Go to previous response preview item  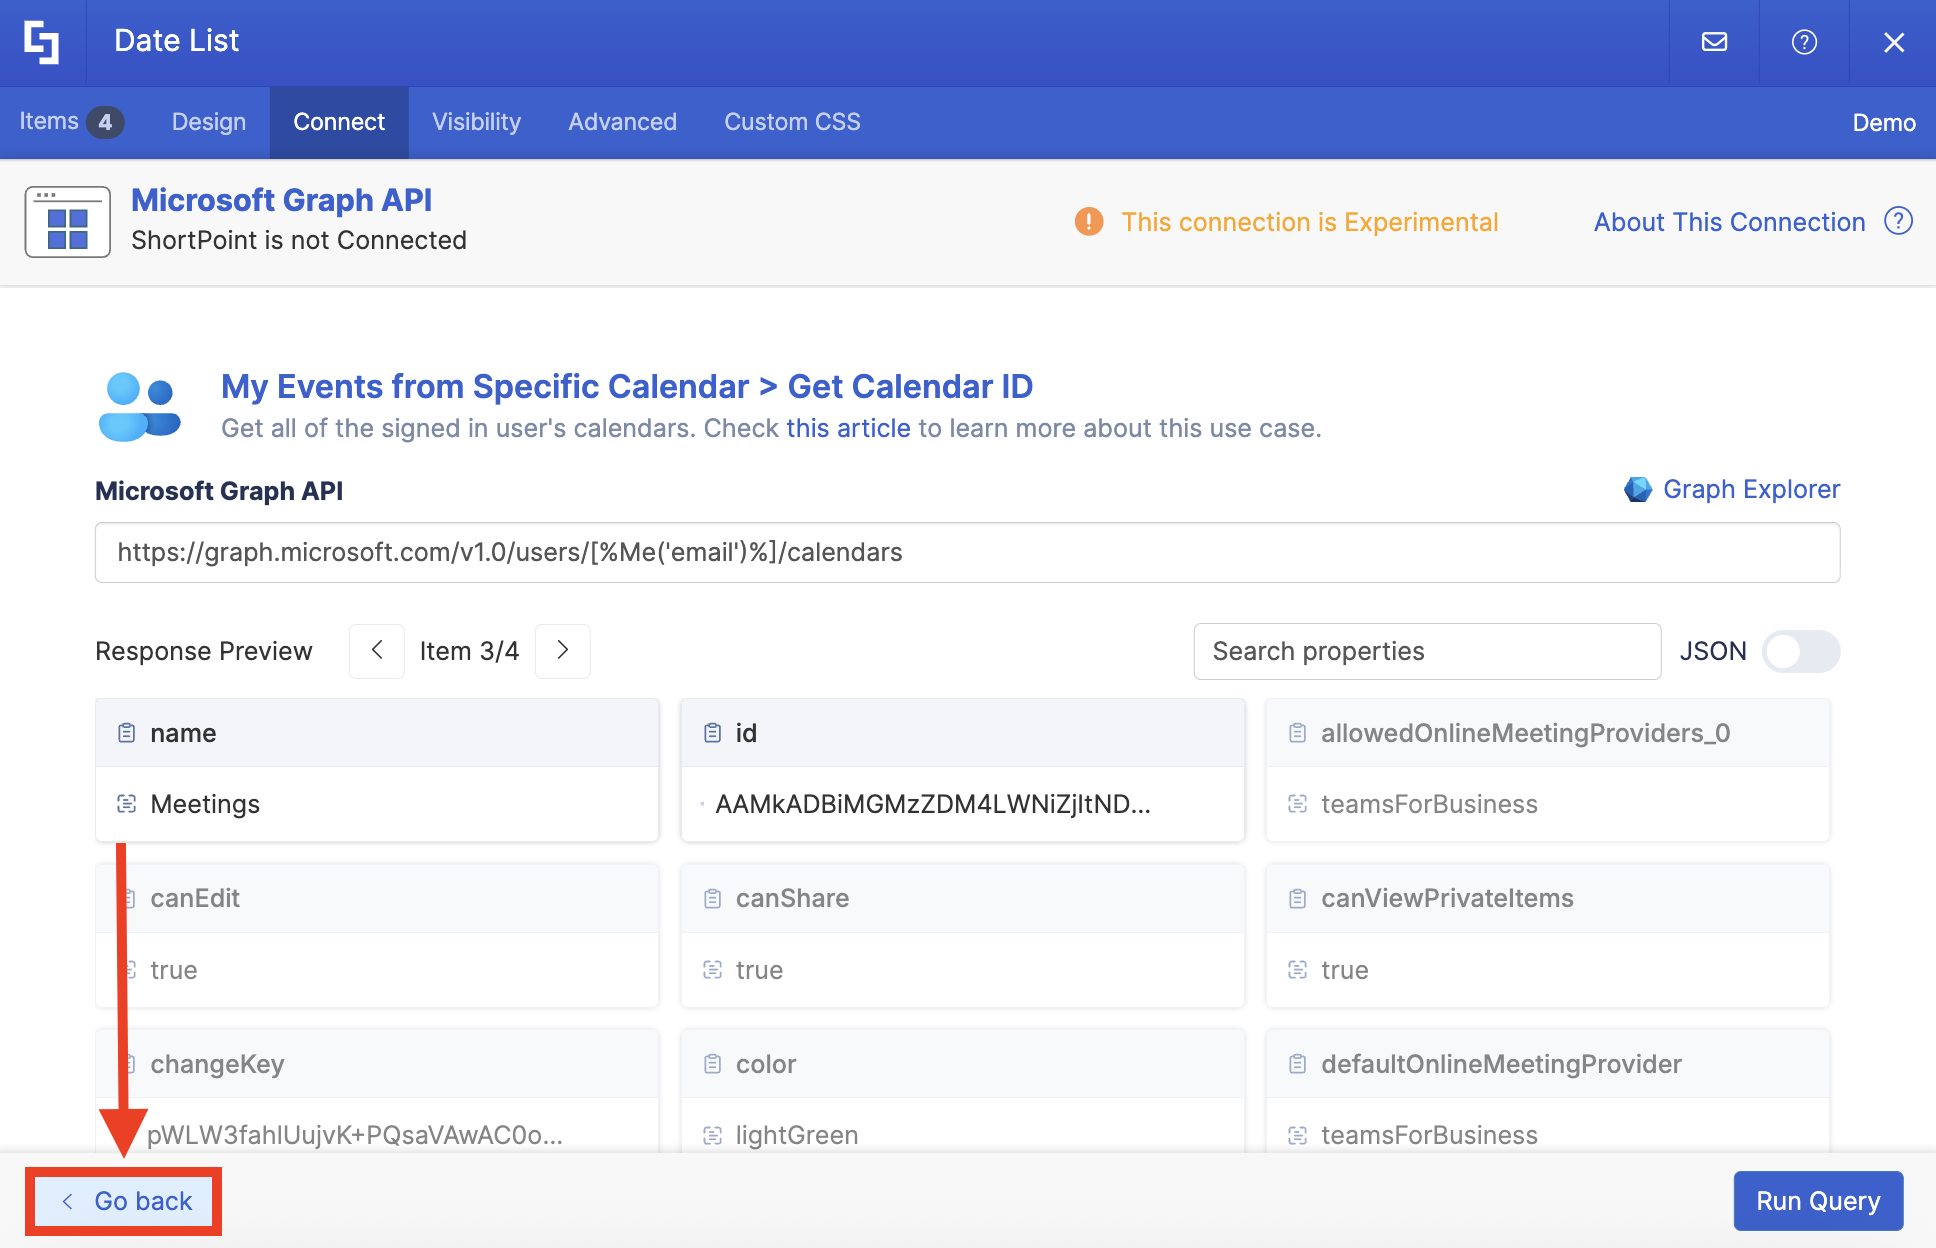pos(377,651)
